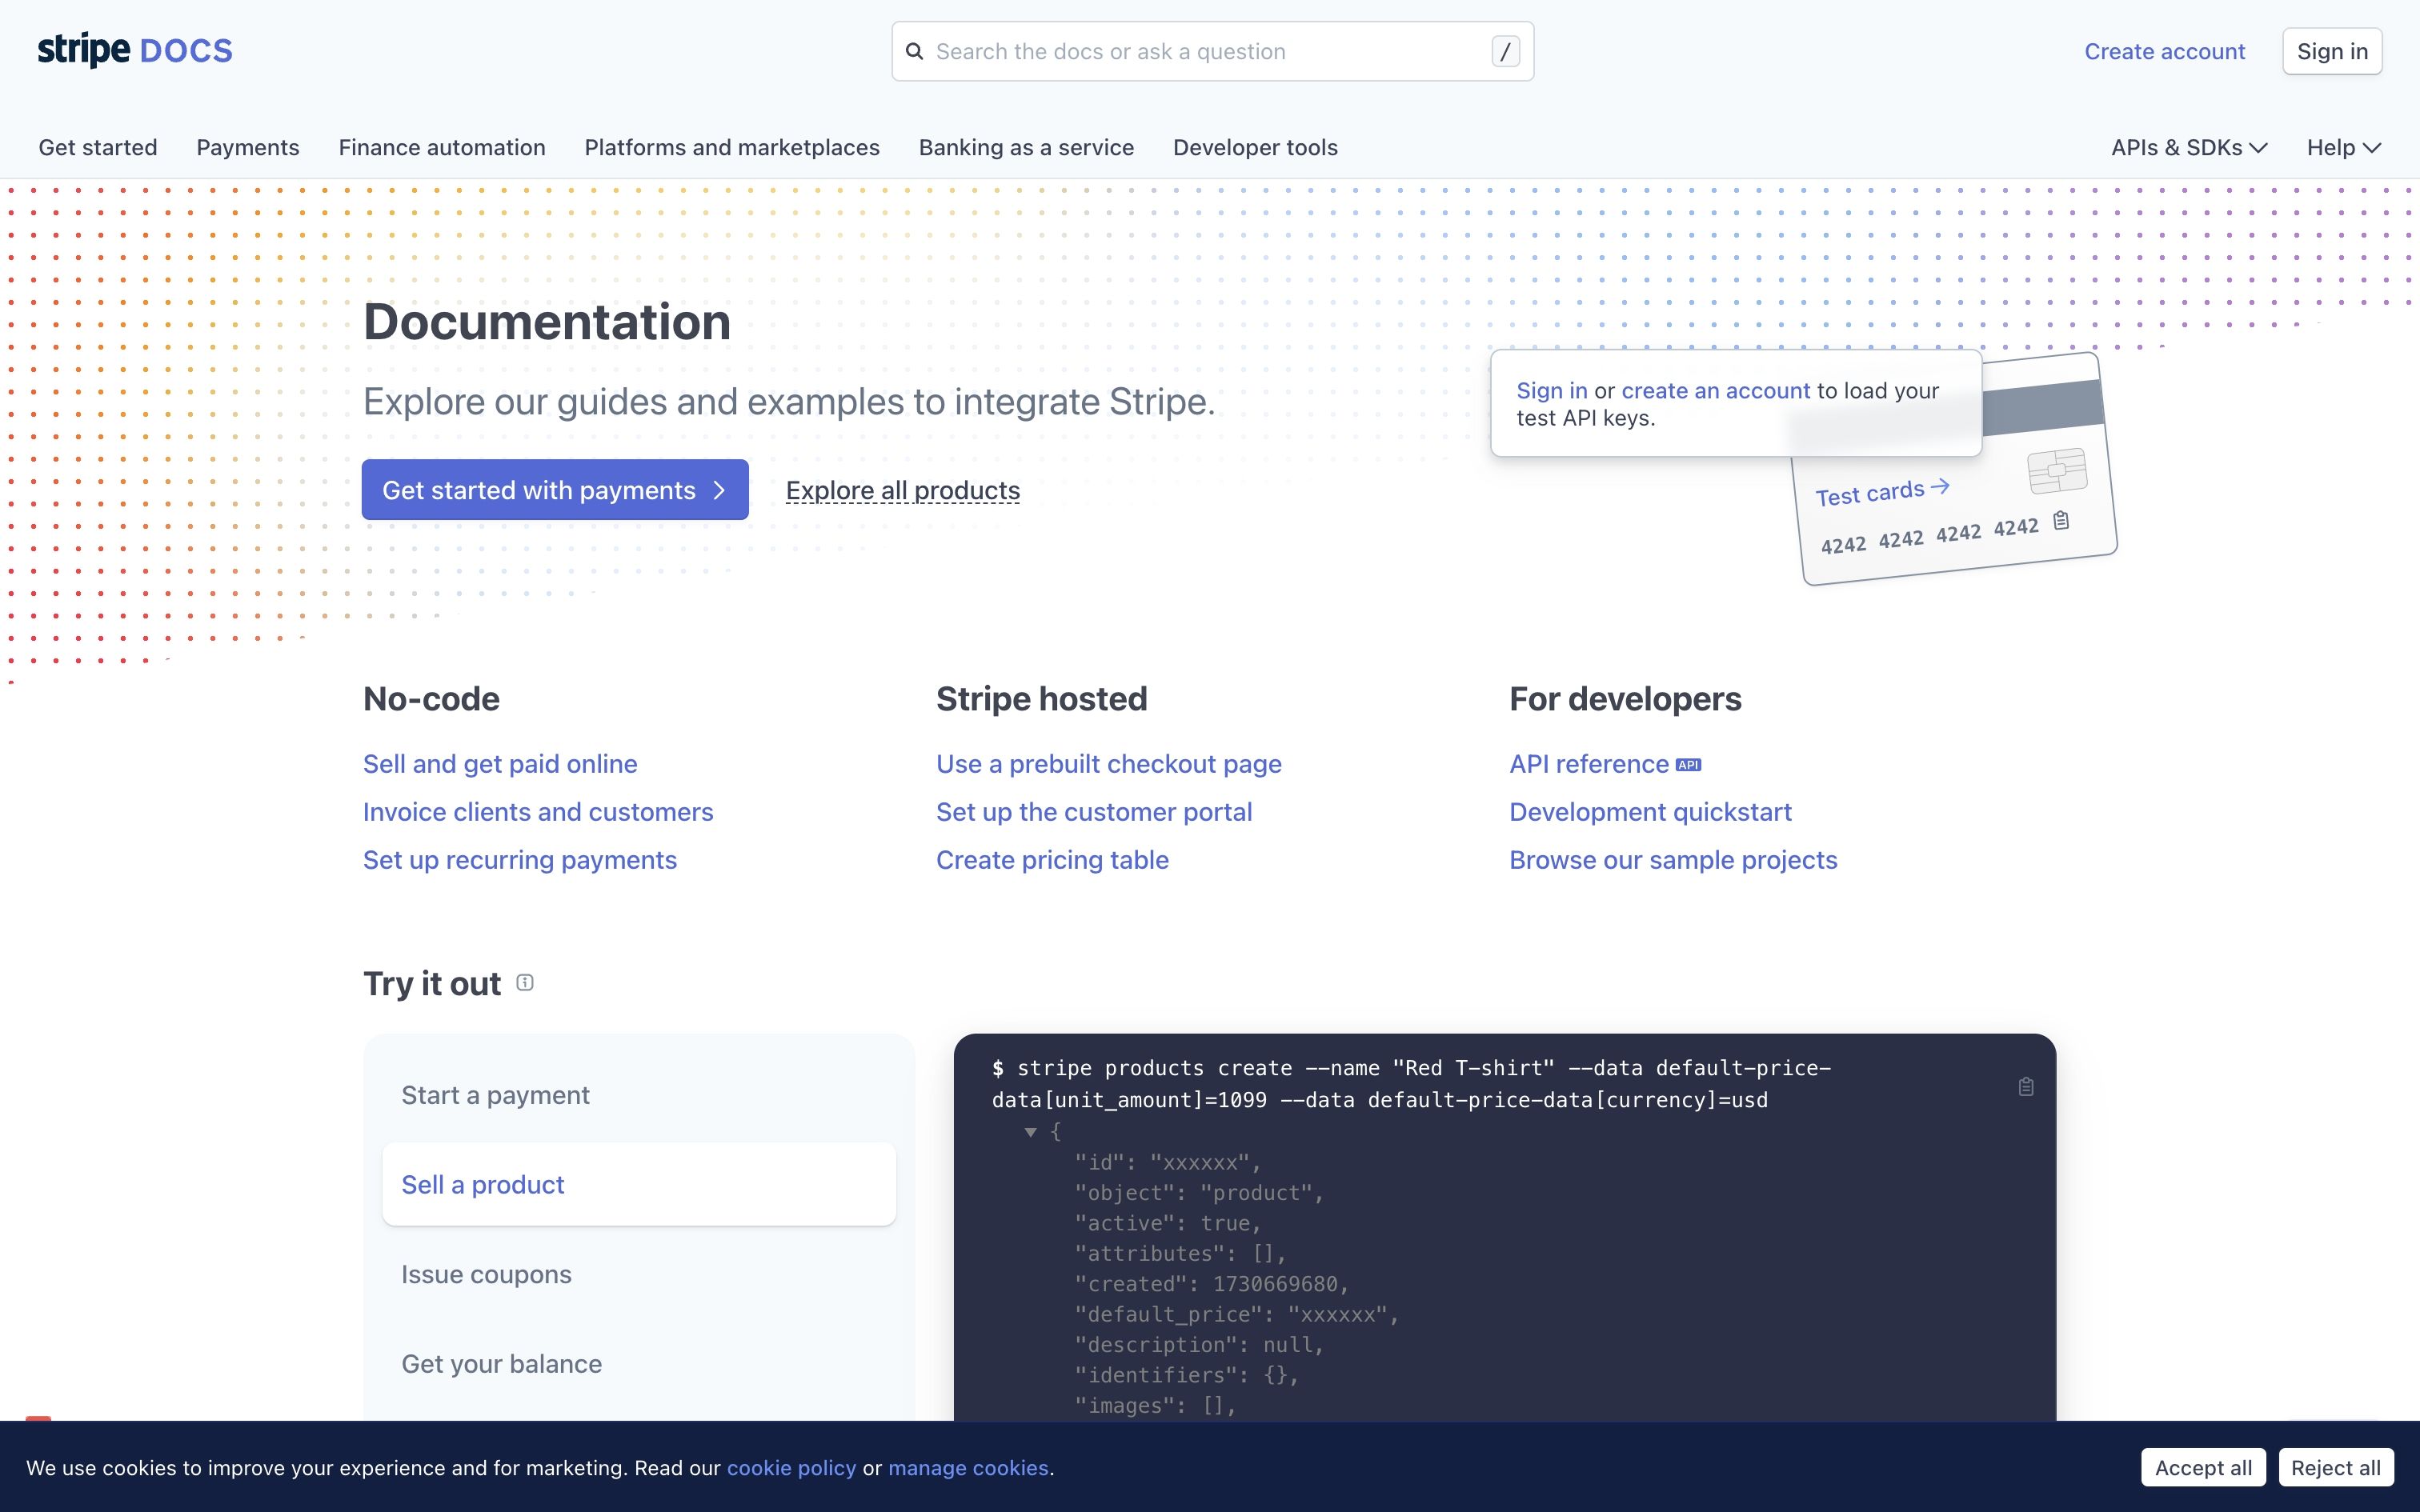Open Development quickstart link
The width and height of the screenshot is (2420, 1512).
click(1650, 812)
